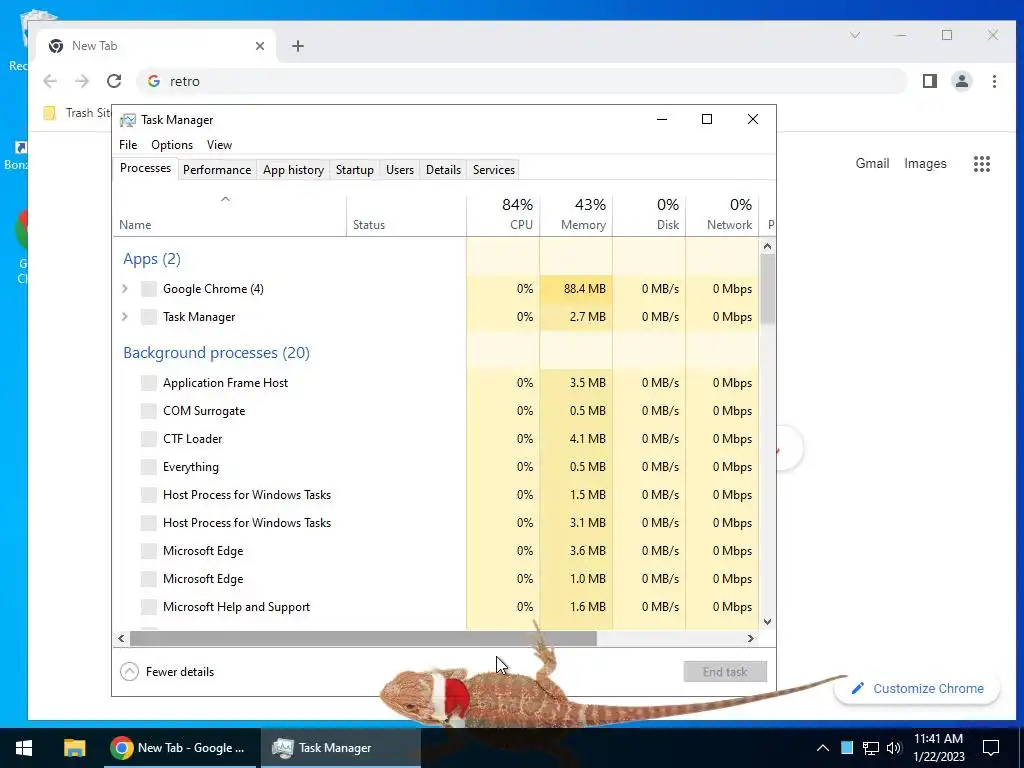This screenshot has width=1024, height=768.
Task: Expand the Task Manager process entry
Action: [x=125, y=317]
